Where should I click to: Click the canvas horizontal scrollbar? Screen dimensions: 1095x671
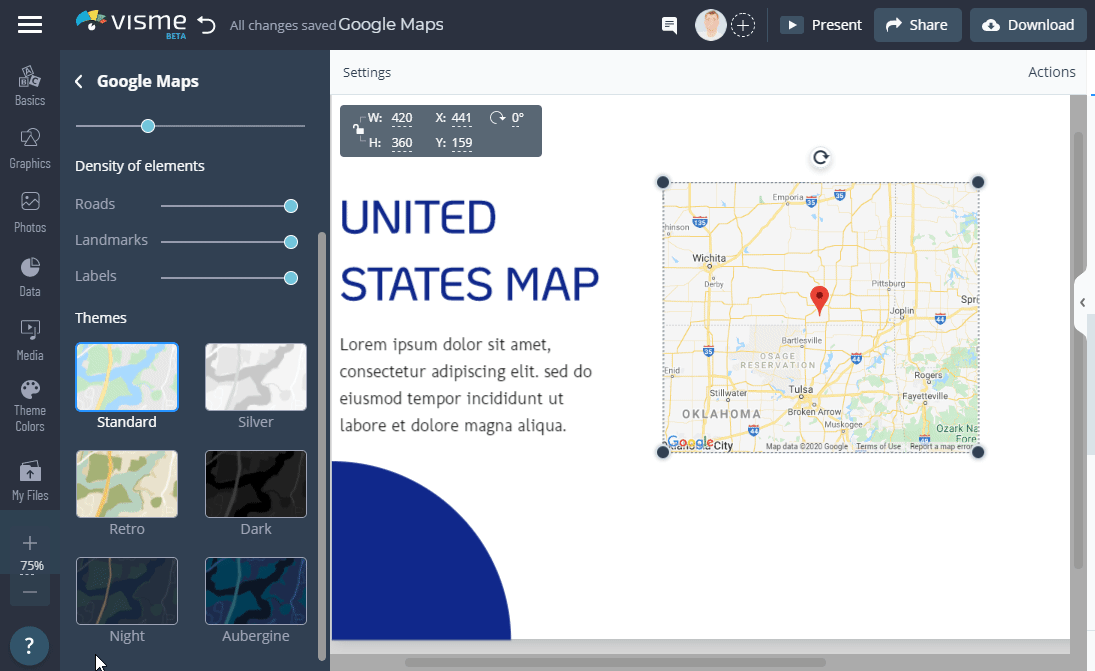click(615, 662)
